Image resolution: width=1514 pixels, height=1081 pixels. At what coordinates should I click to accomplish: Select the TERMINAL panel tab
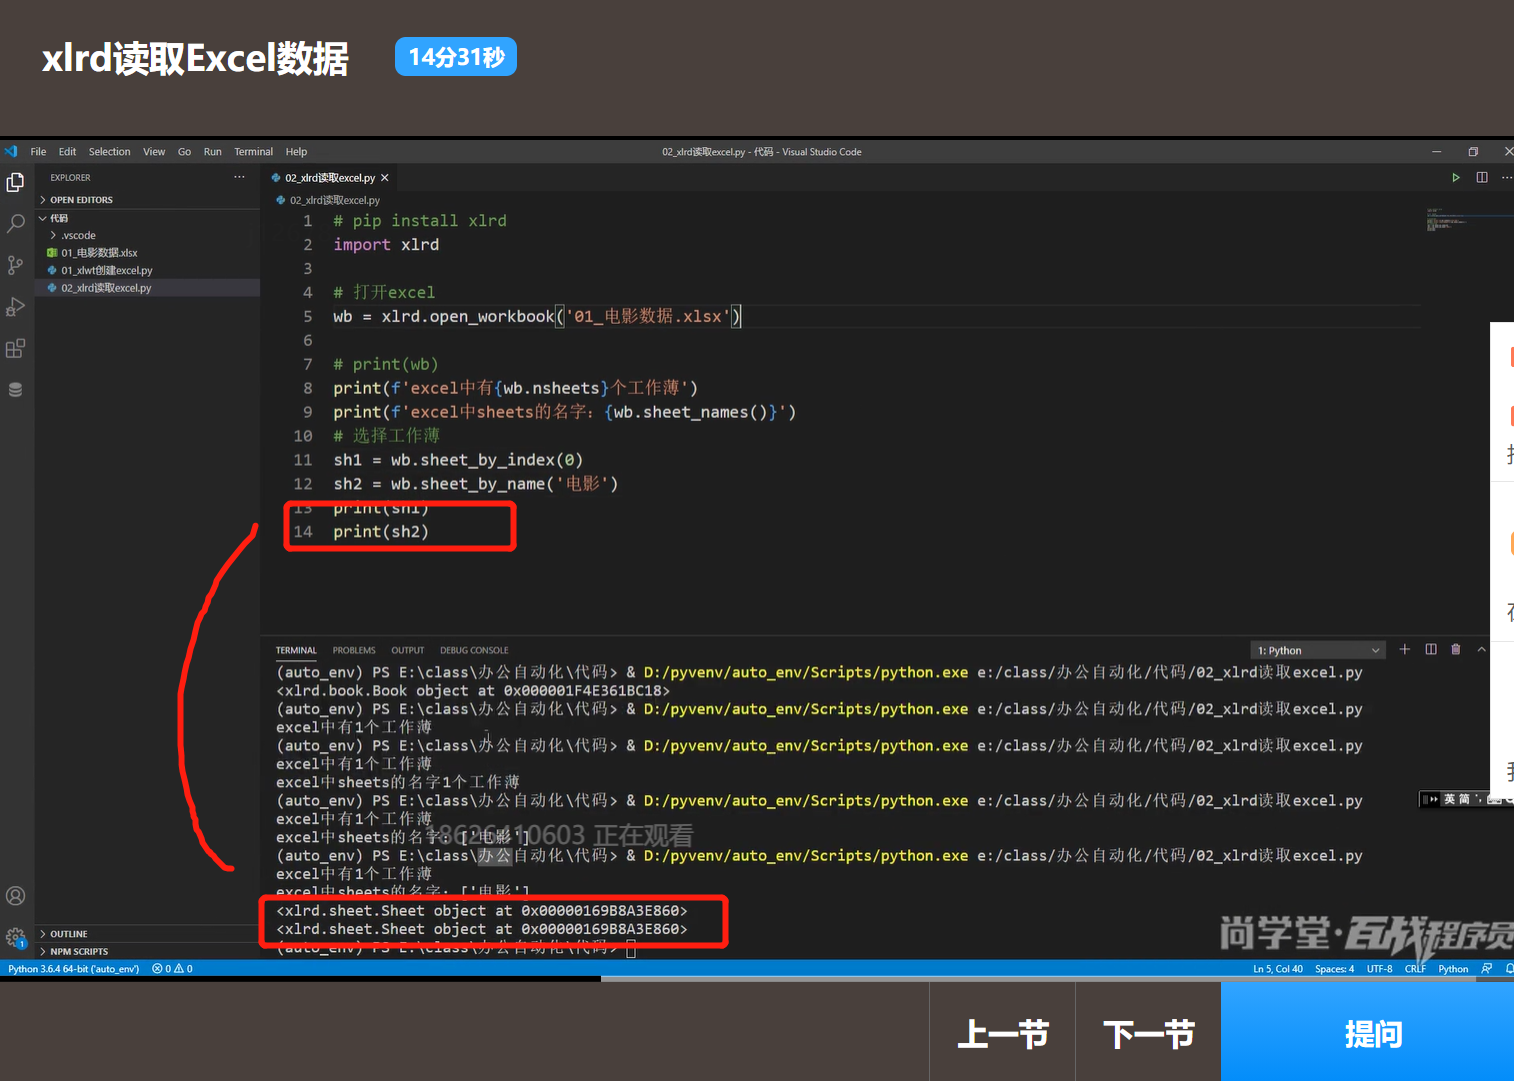coord(296,650)
